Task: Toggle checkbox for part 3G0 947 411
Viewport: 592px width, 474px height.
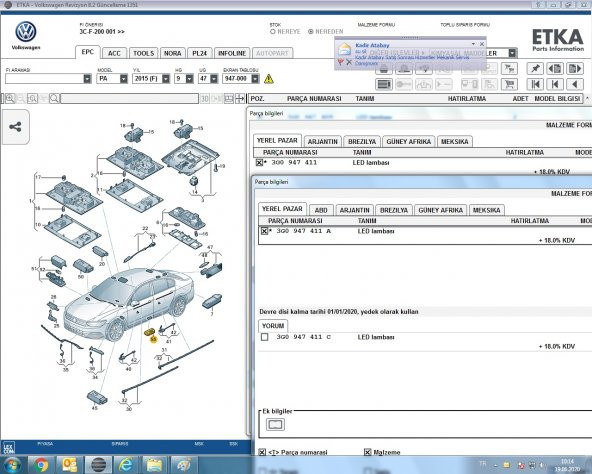Action: [x=259, y=163]
